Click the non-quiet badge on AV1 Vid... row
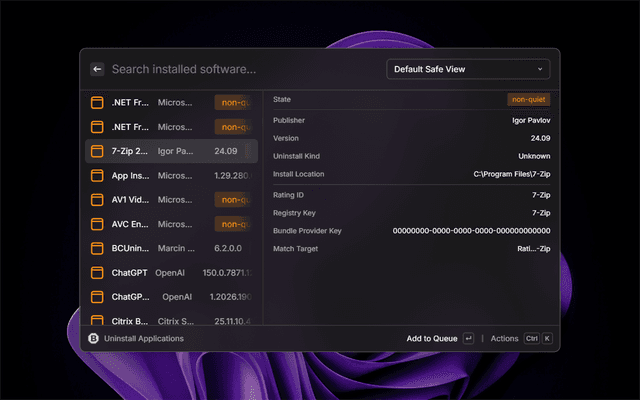This screenshot has height=400, width=640. coord(233,200)
